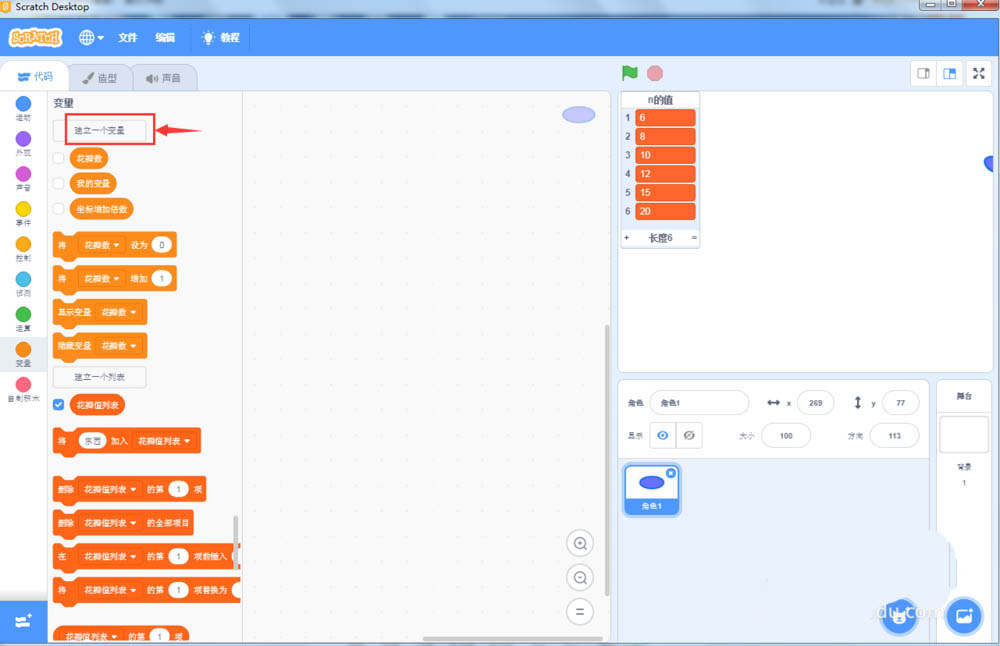Open the 花瓣数 dropdown in the 设为 block

110,245
